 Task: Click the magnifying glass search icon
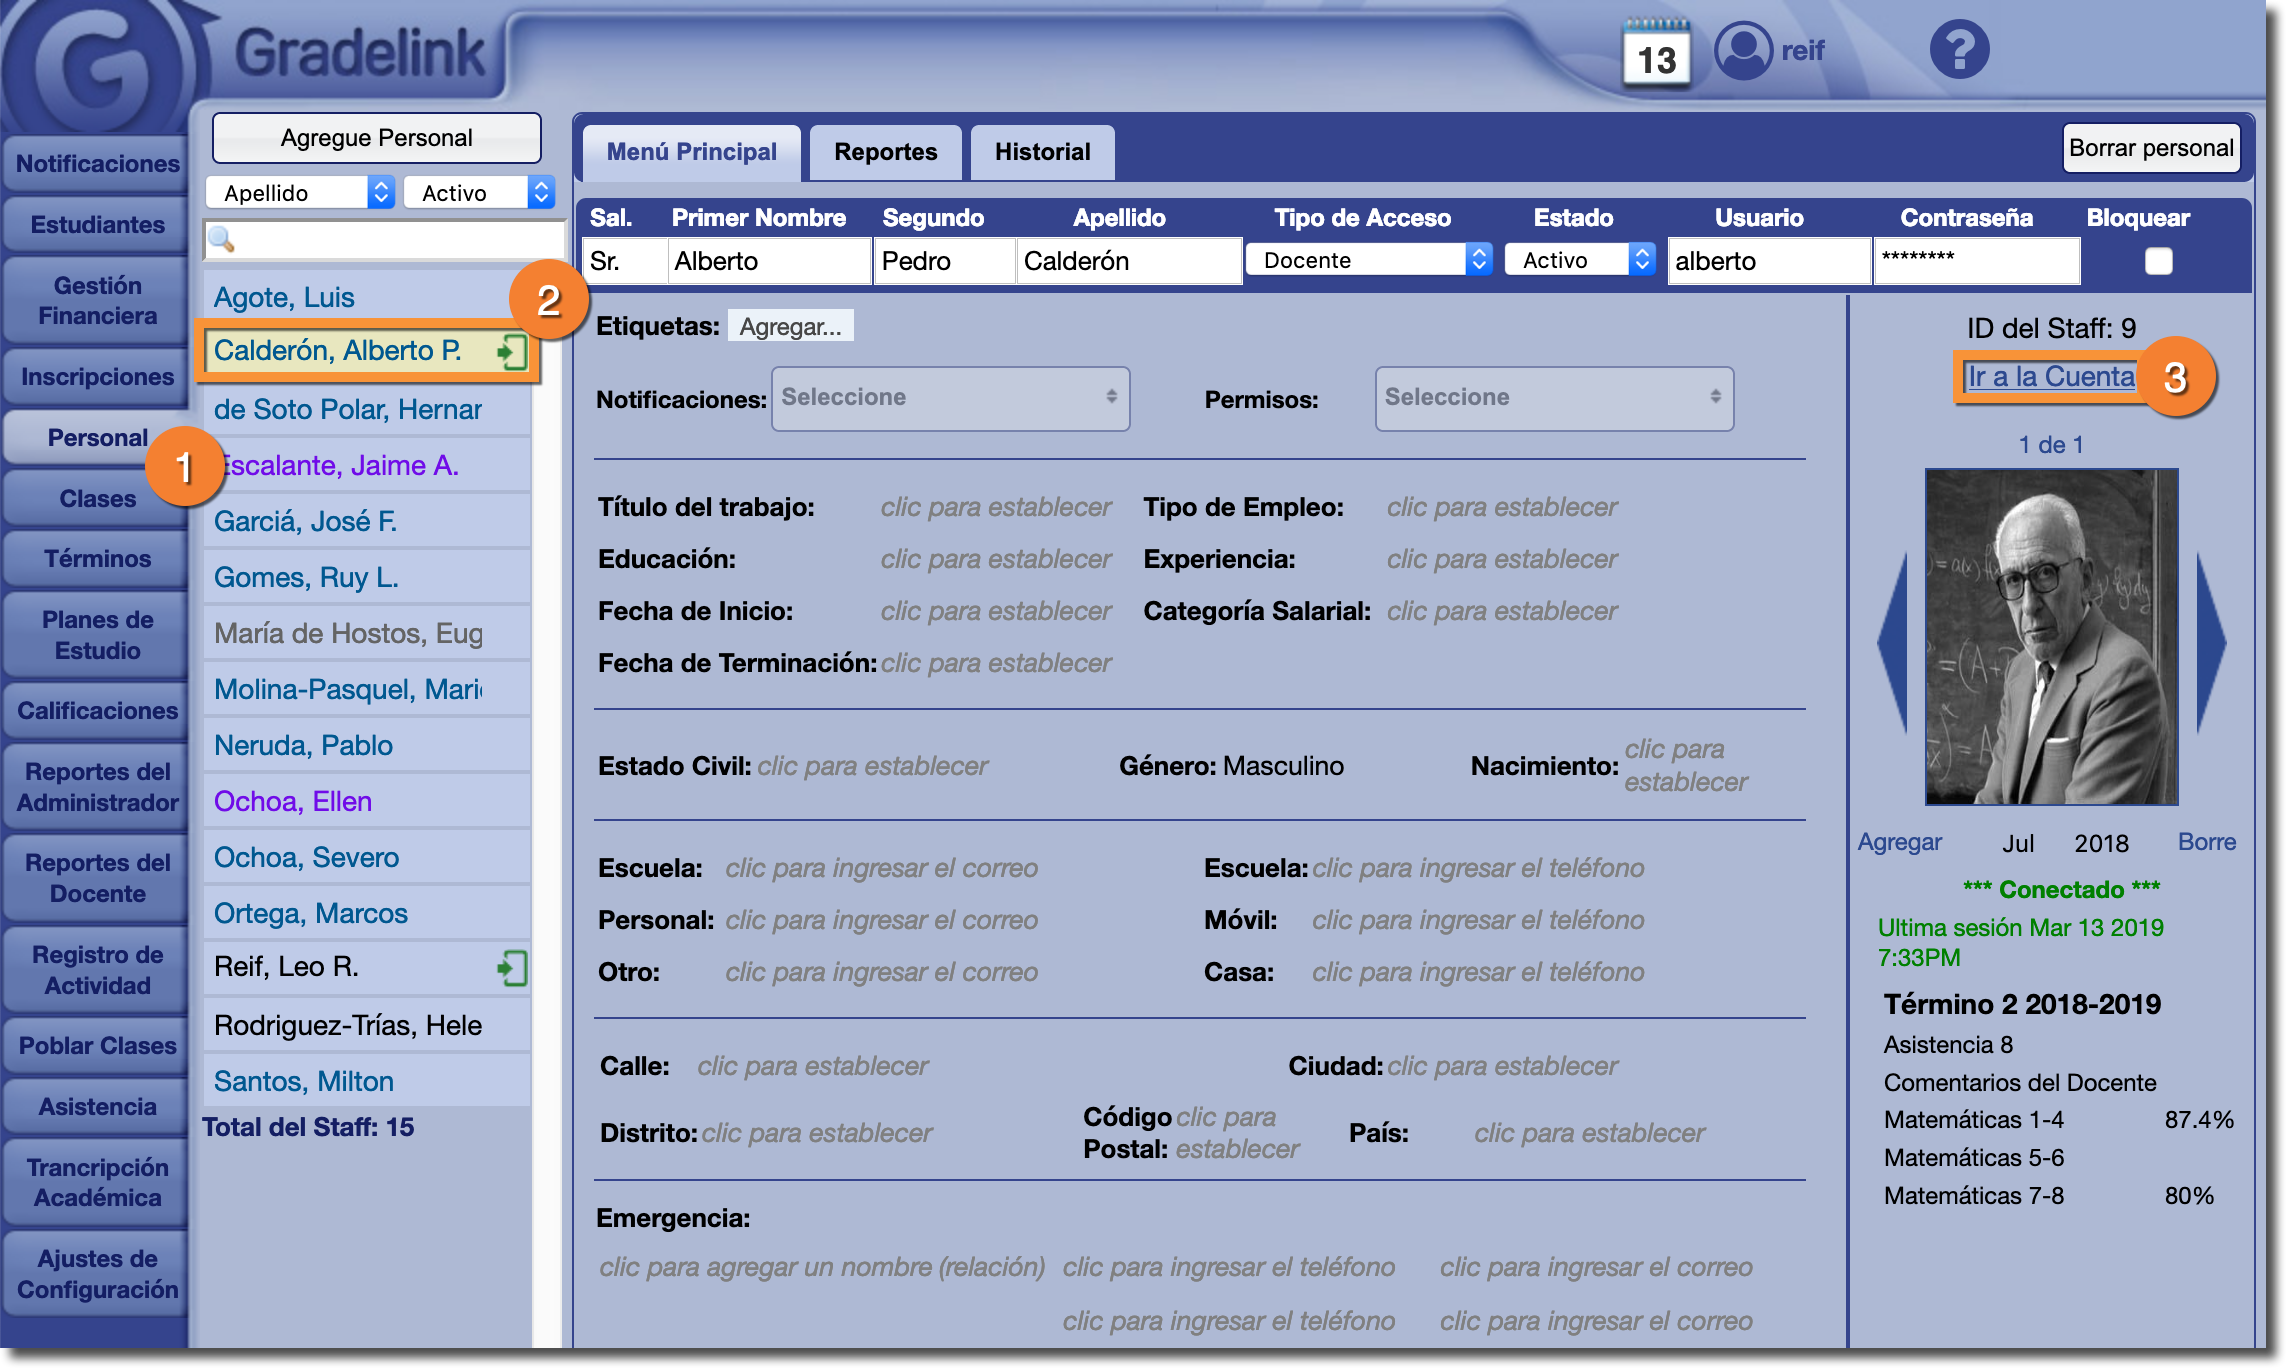click(221, 239)
